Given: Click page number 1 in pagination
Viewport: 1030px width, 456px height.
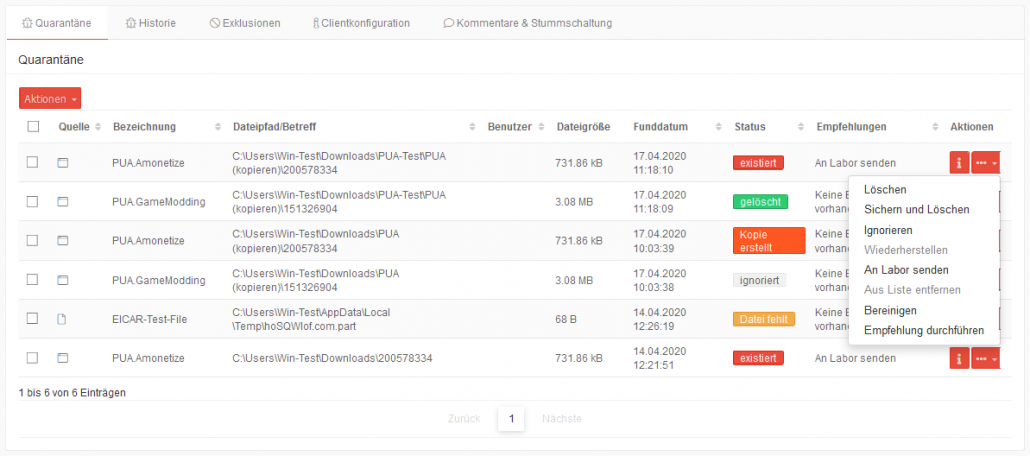Looking at the screenshot, I should coord(511,418).
